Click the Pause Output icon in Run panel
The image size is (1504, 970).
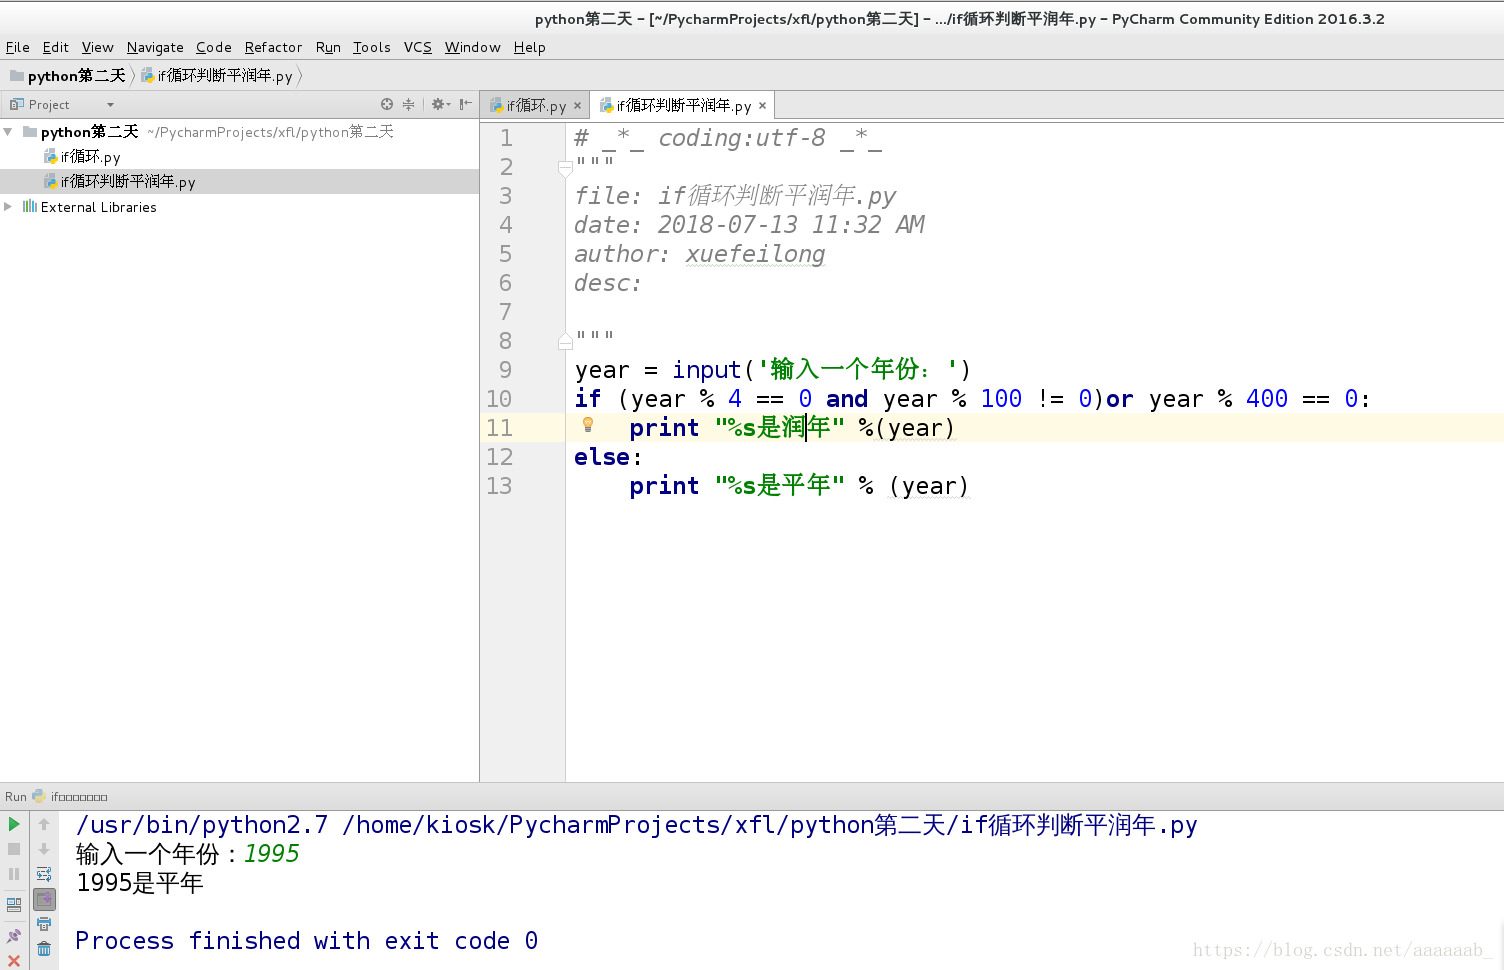coord(14,874)
